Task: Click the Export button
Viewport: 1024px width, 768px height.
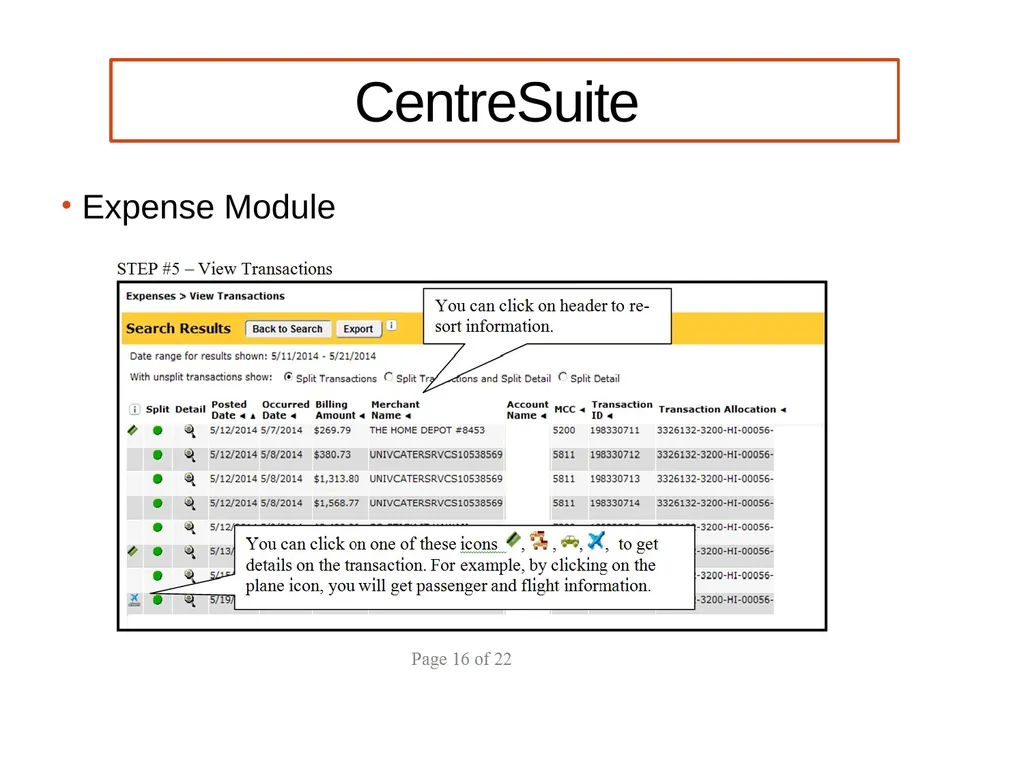Action: [359, 328]
